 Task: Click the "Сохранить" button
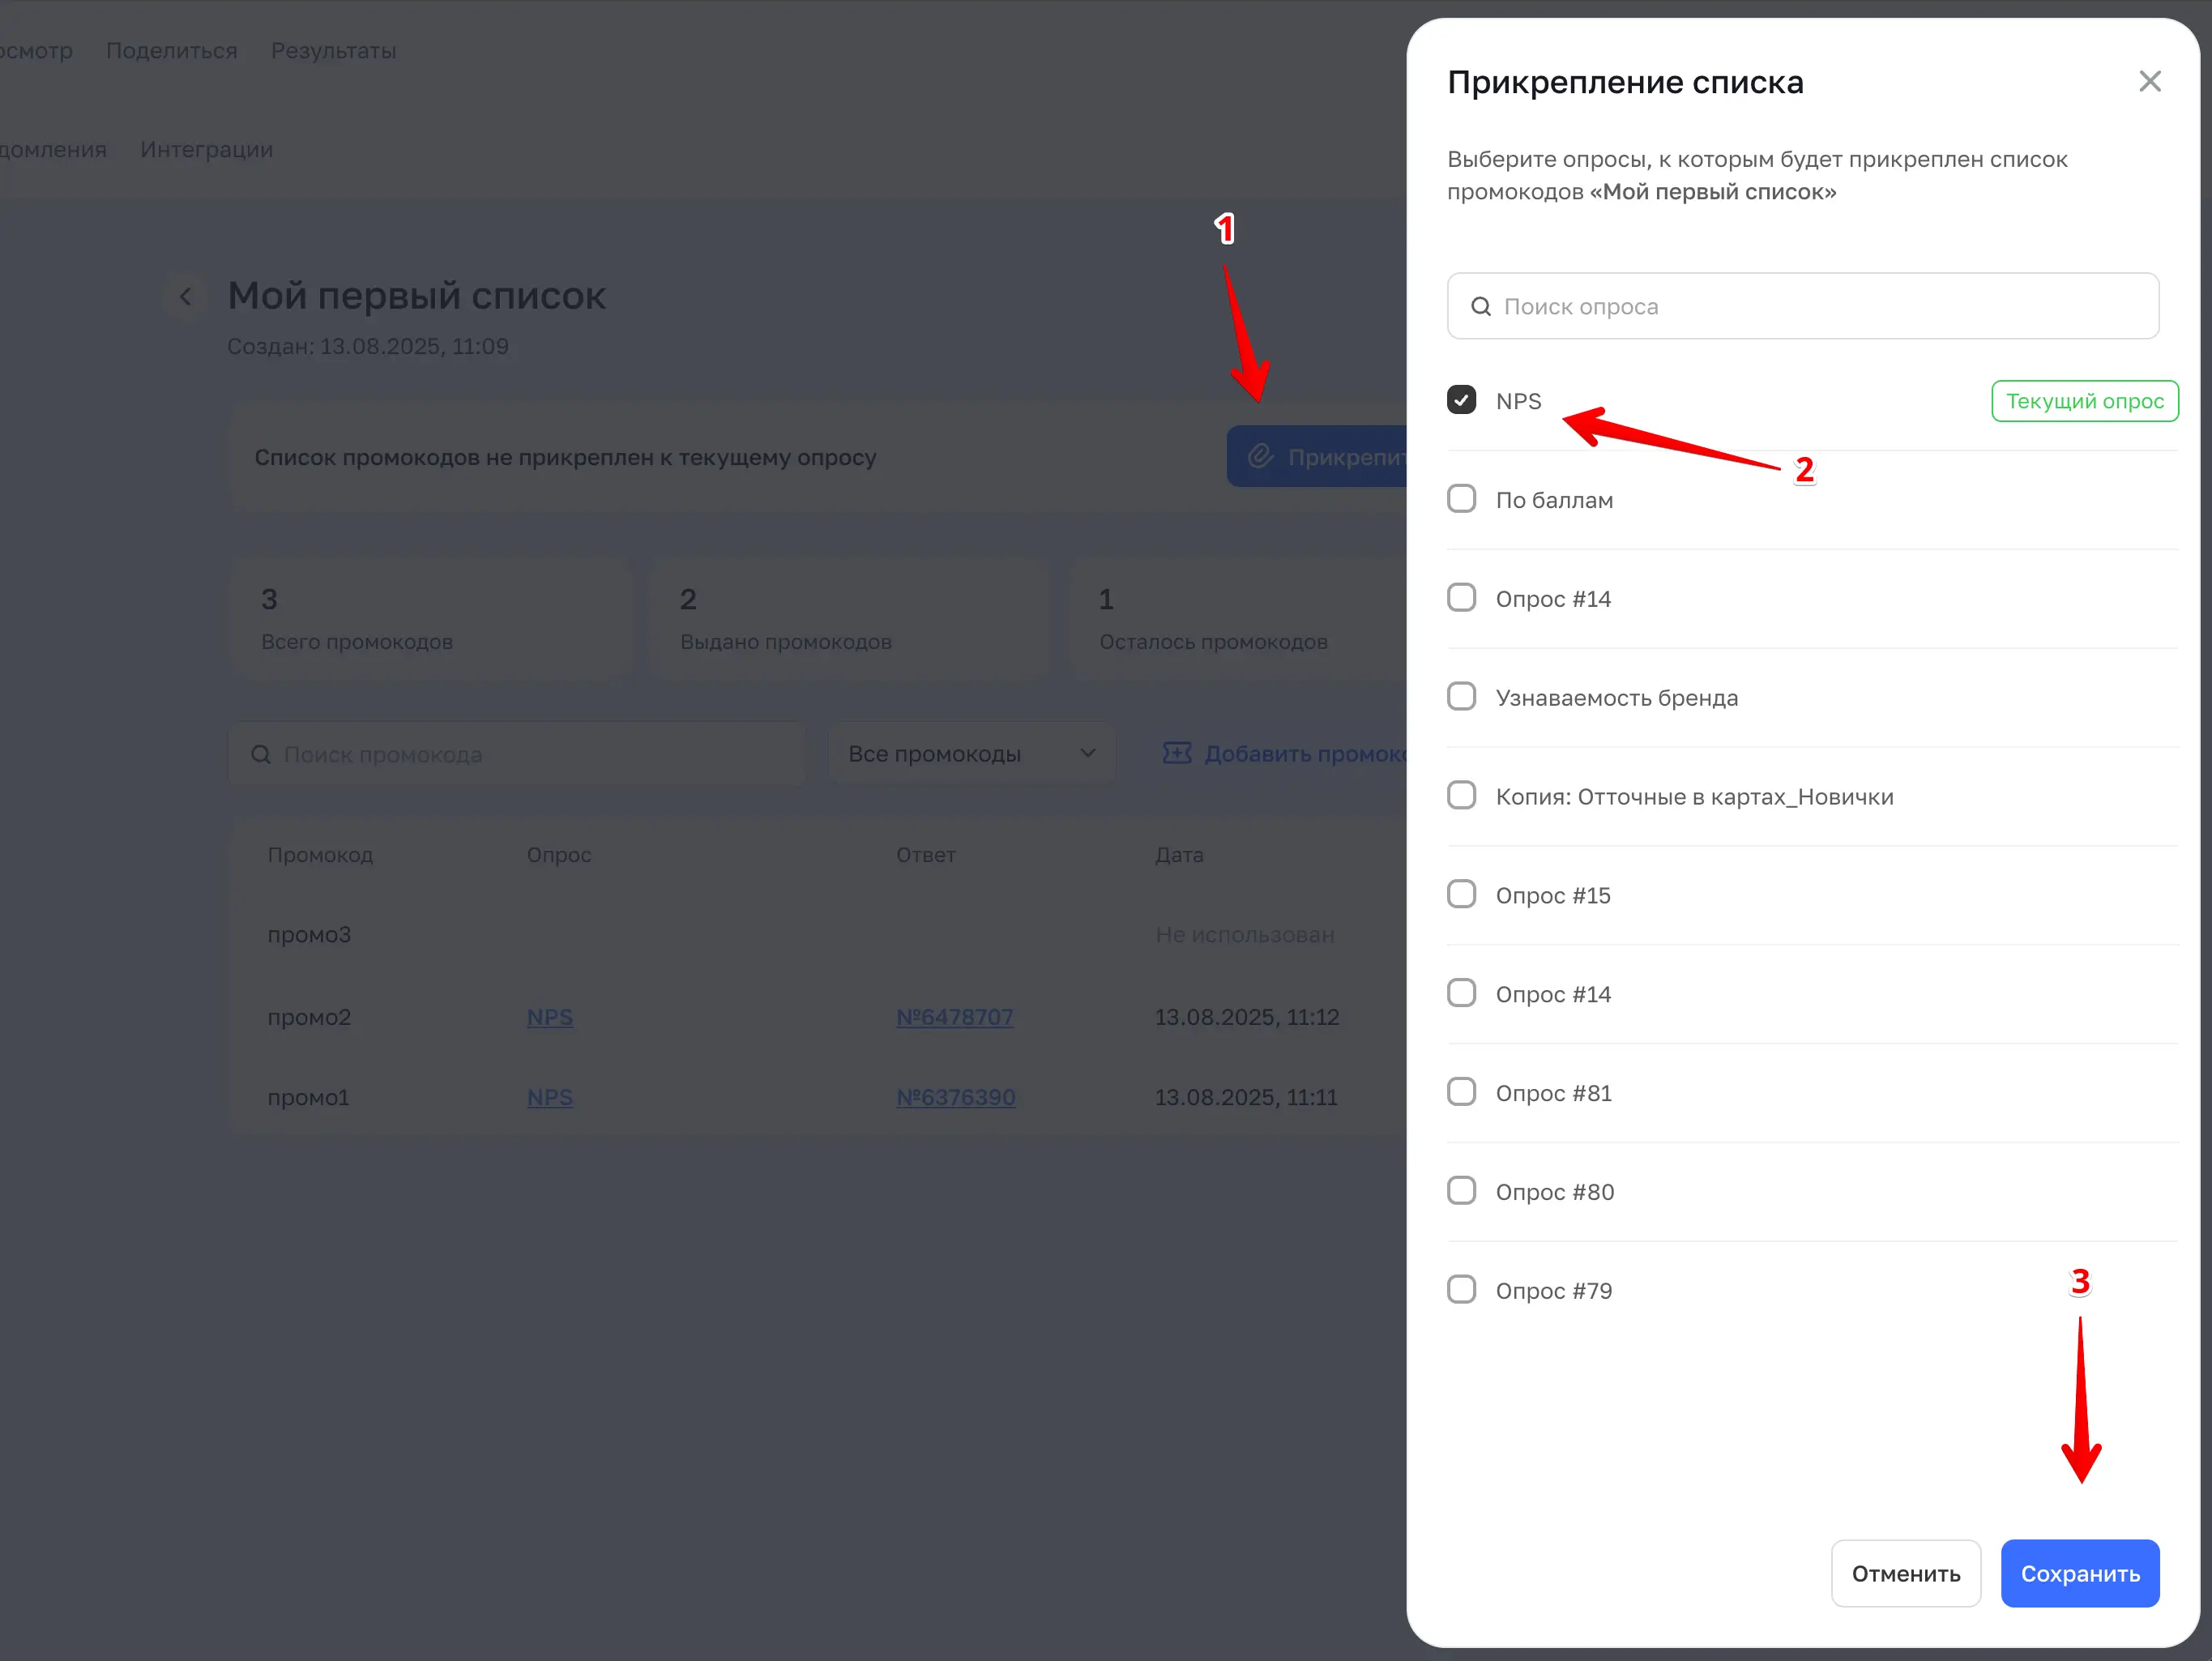pyautogui.click(x=2080, y=1574)
